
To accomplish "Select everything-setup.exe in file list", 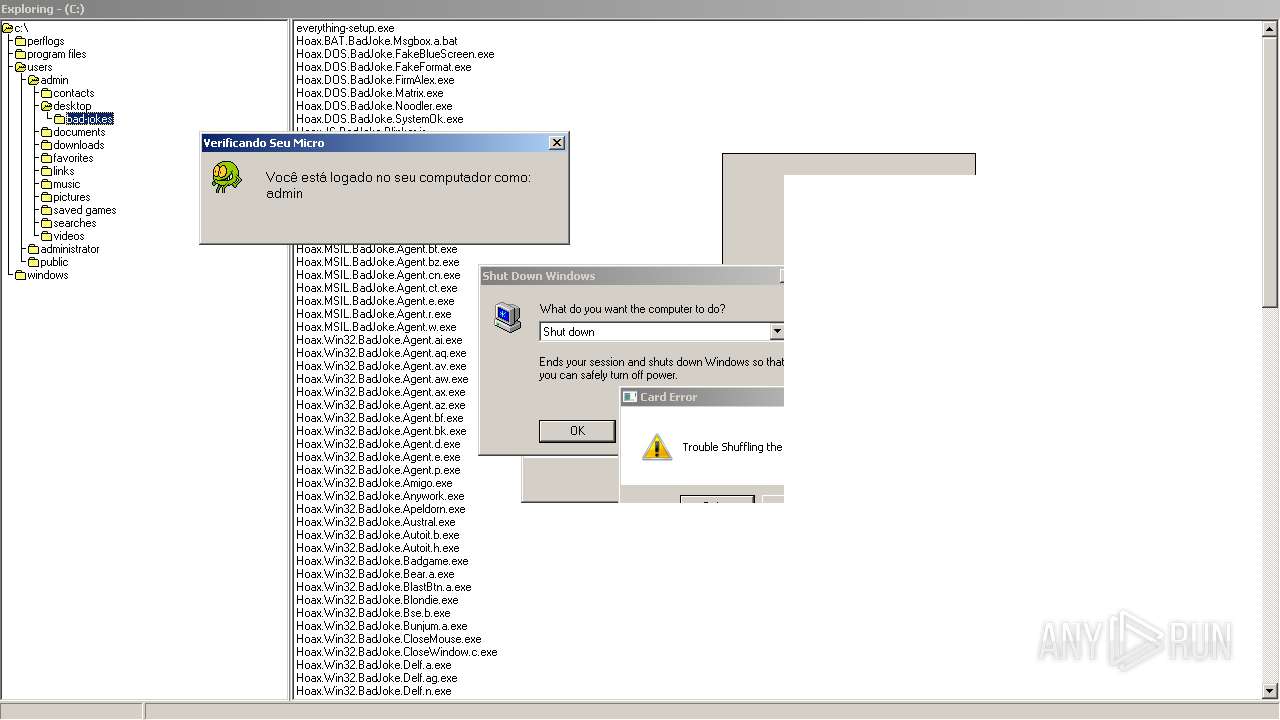I will [x=345, y=28].
